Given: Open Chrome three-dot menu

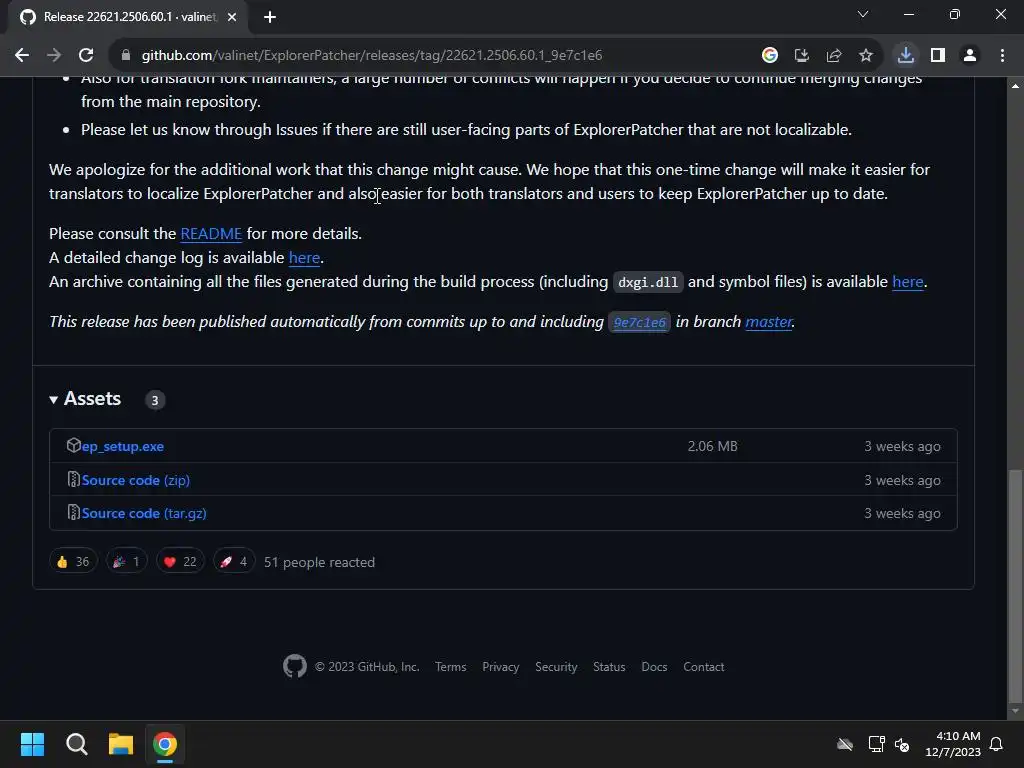Looking at the screenshot, I should [1002, 56].
